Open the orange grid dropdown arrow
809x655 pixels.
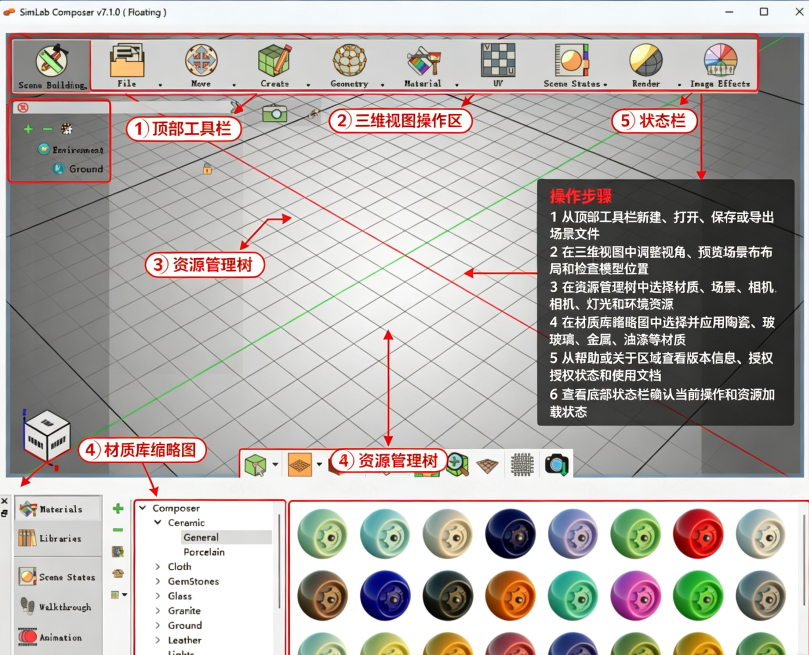[x=319, y=464]
